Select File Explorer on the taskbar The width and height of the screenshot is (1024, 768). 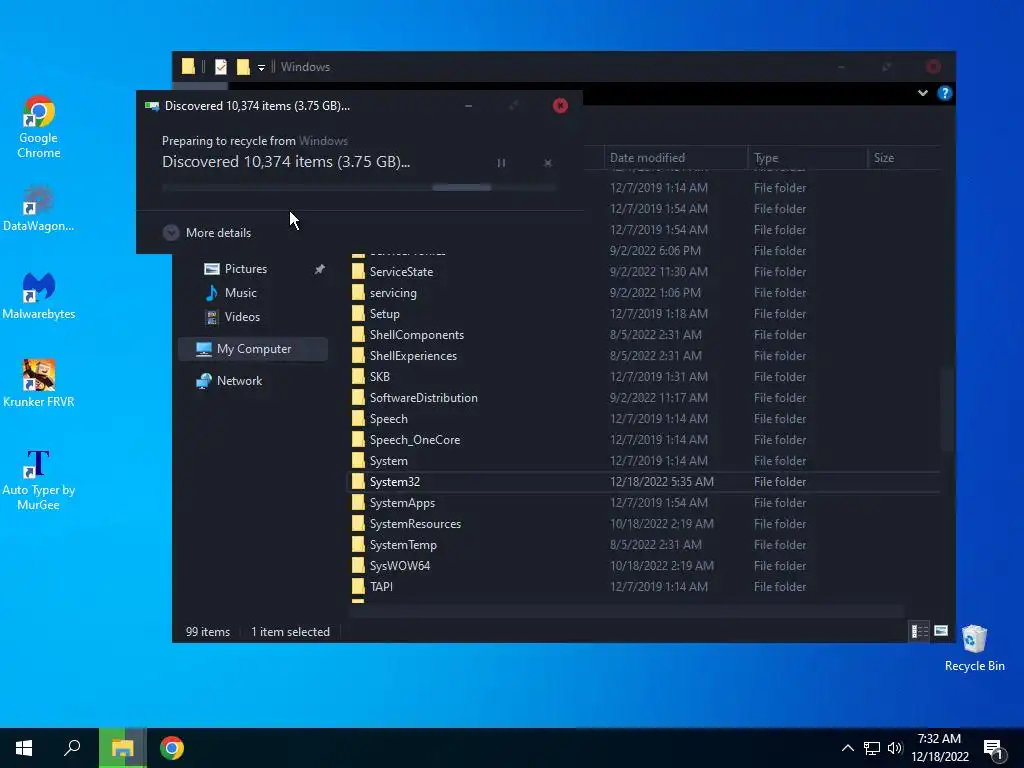[122, 748]
